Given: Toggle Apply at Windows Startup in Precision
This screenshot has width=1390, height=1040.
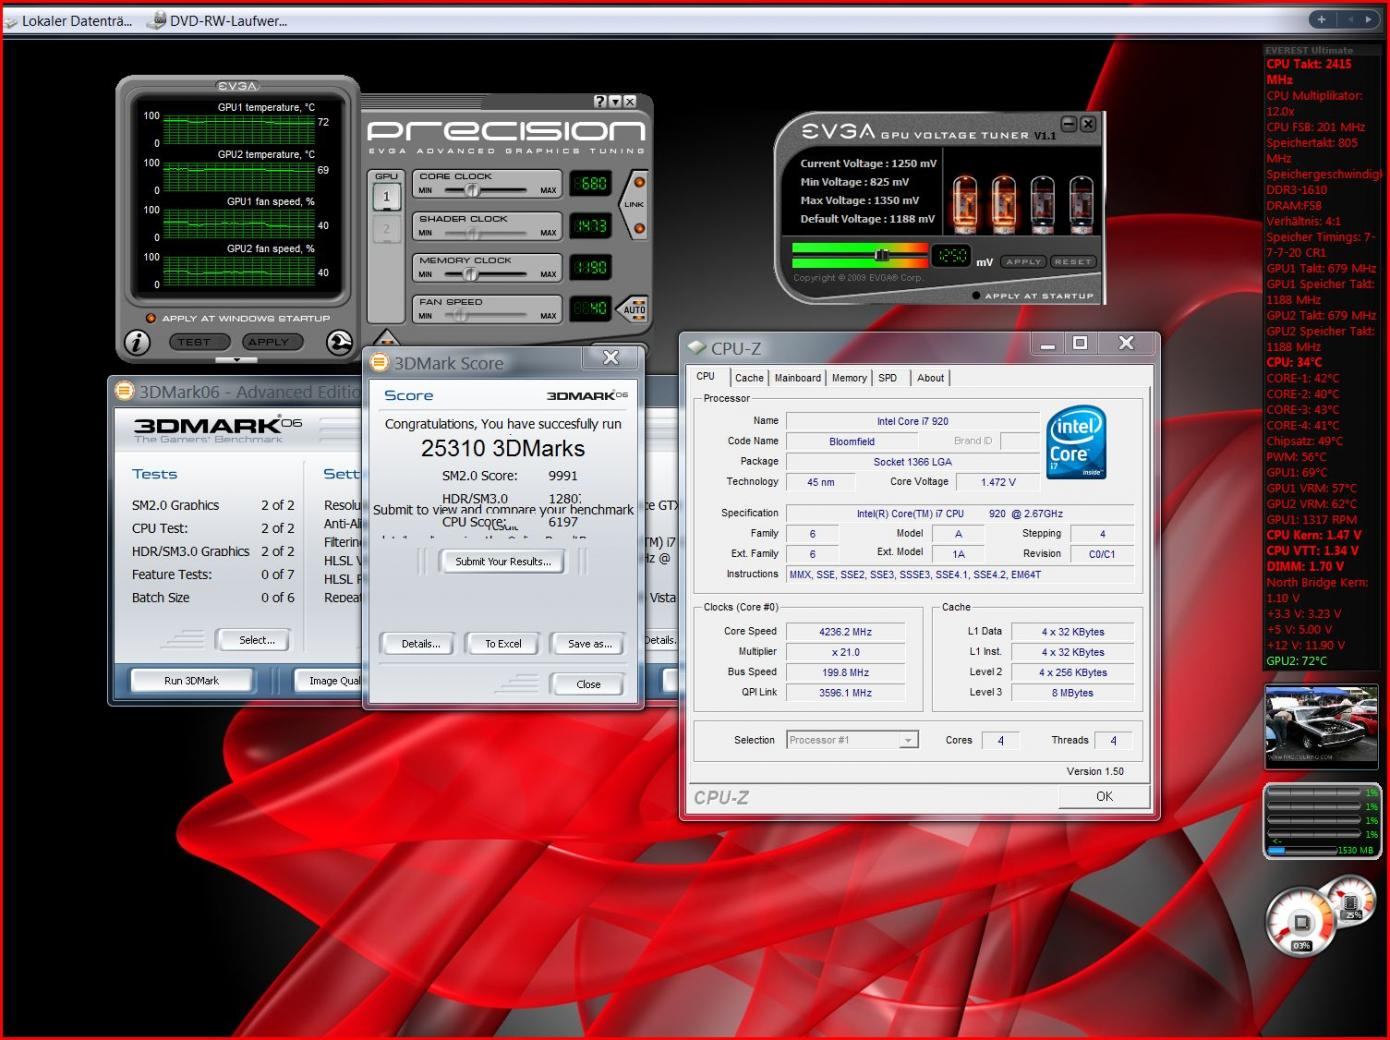Looking at the screenshot, I should point(151,318).
